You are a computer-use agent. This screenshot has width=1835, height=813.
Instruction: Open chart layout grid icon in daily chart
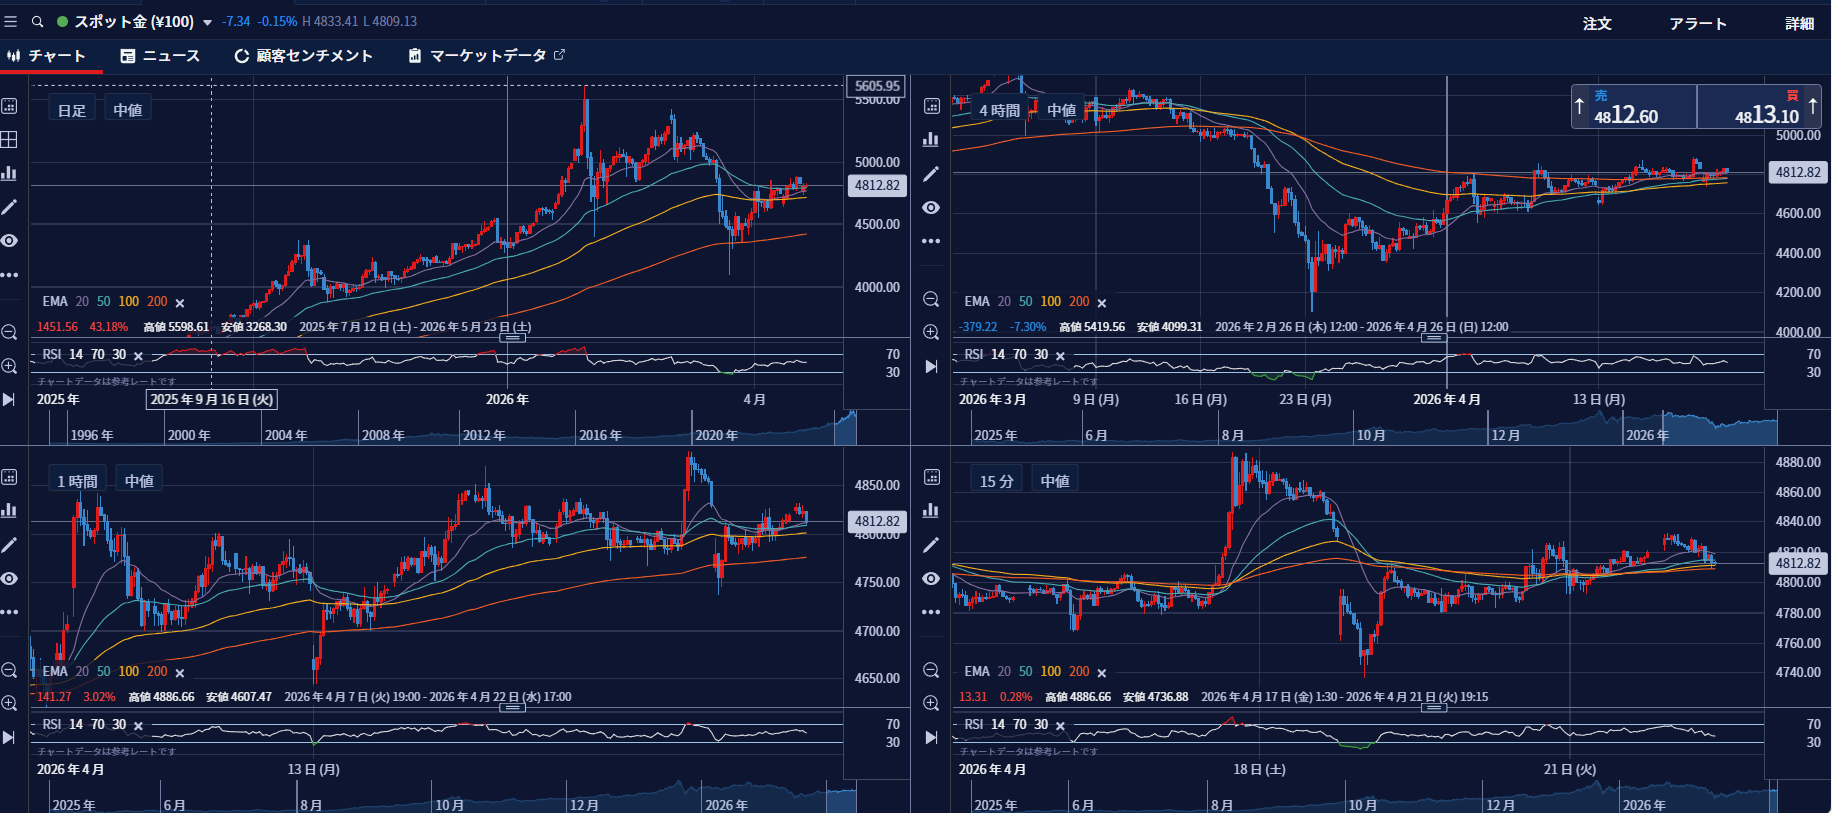9,139
